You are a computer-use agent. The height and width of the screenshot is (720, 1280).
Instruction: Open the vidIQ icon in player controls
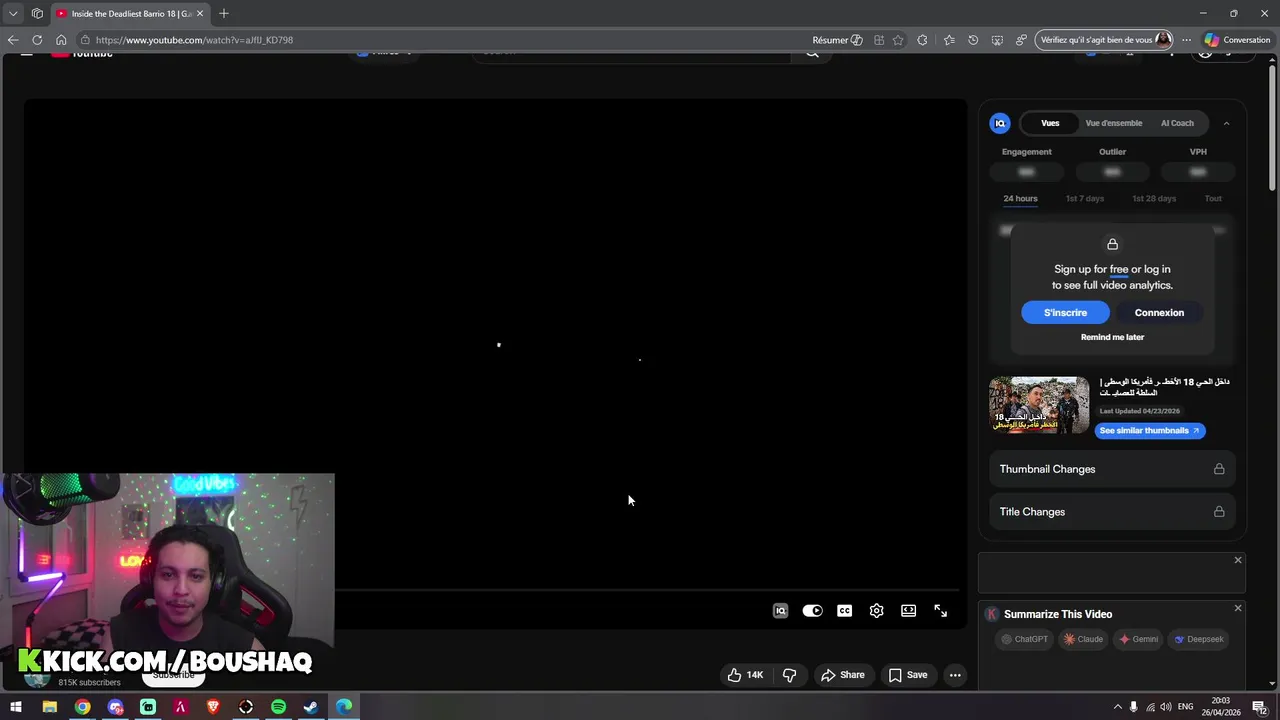click(780, 611)
